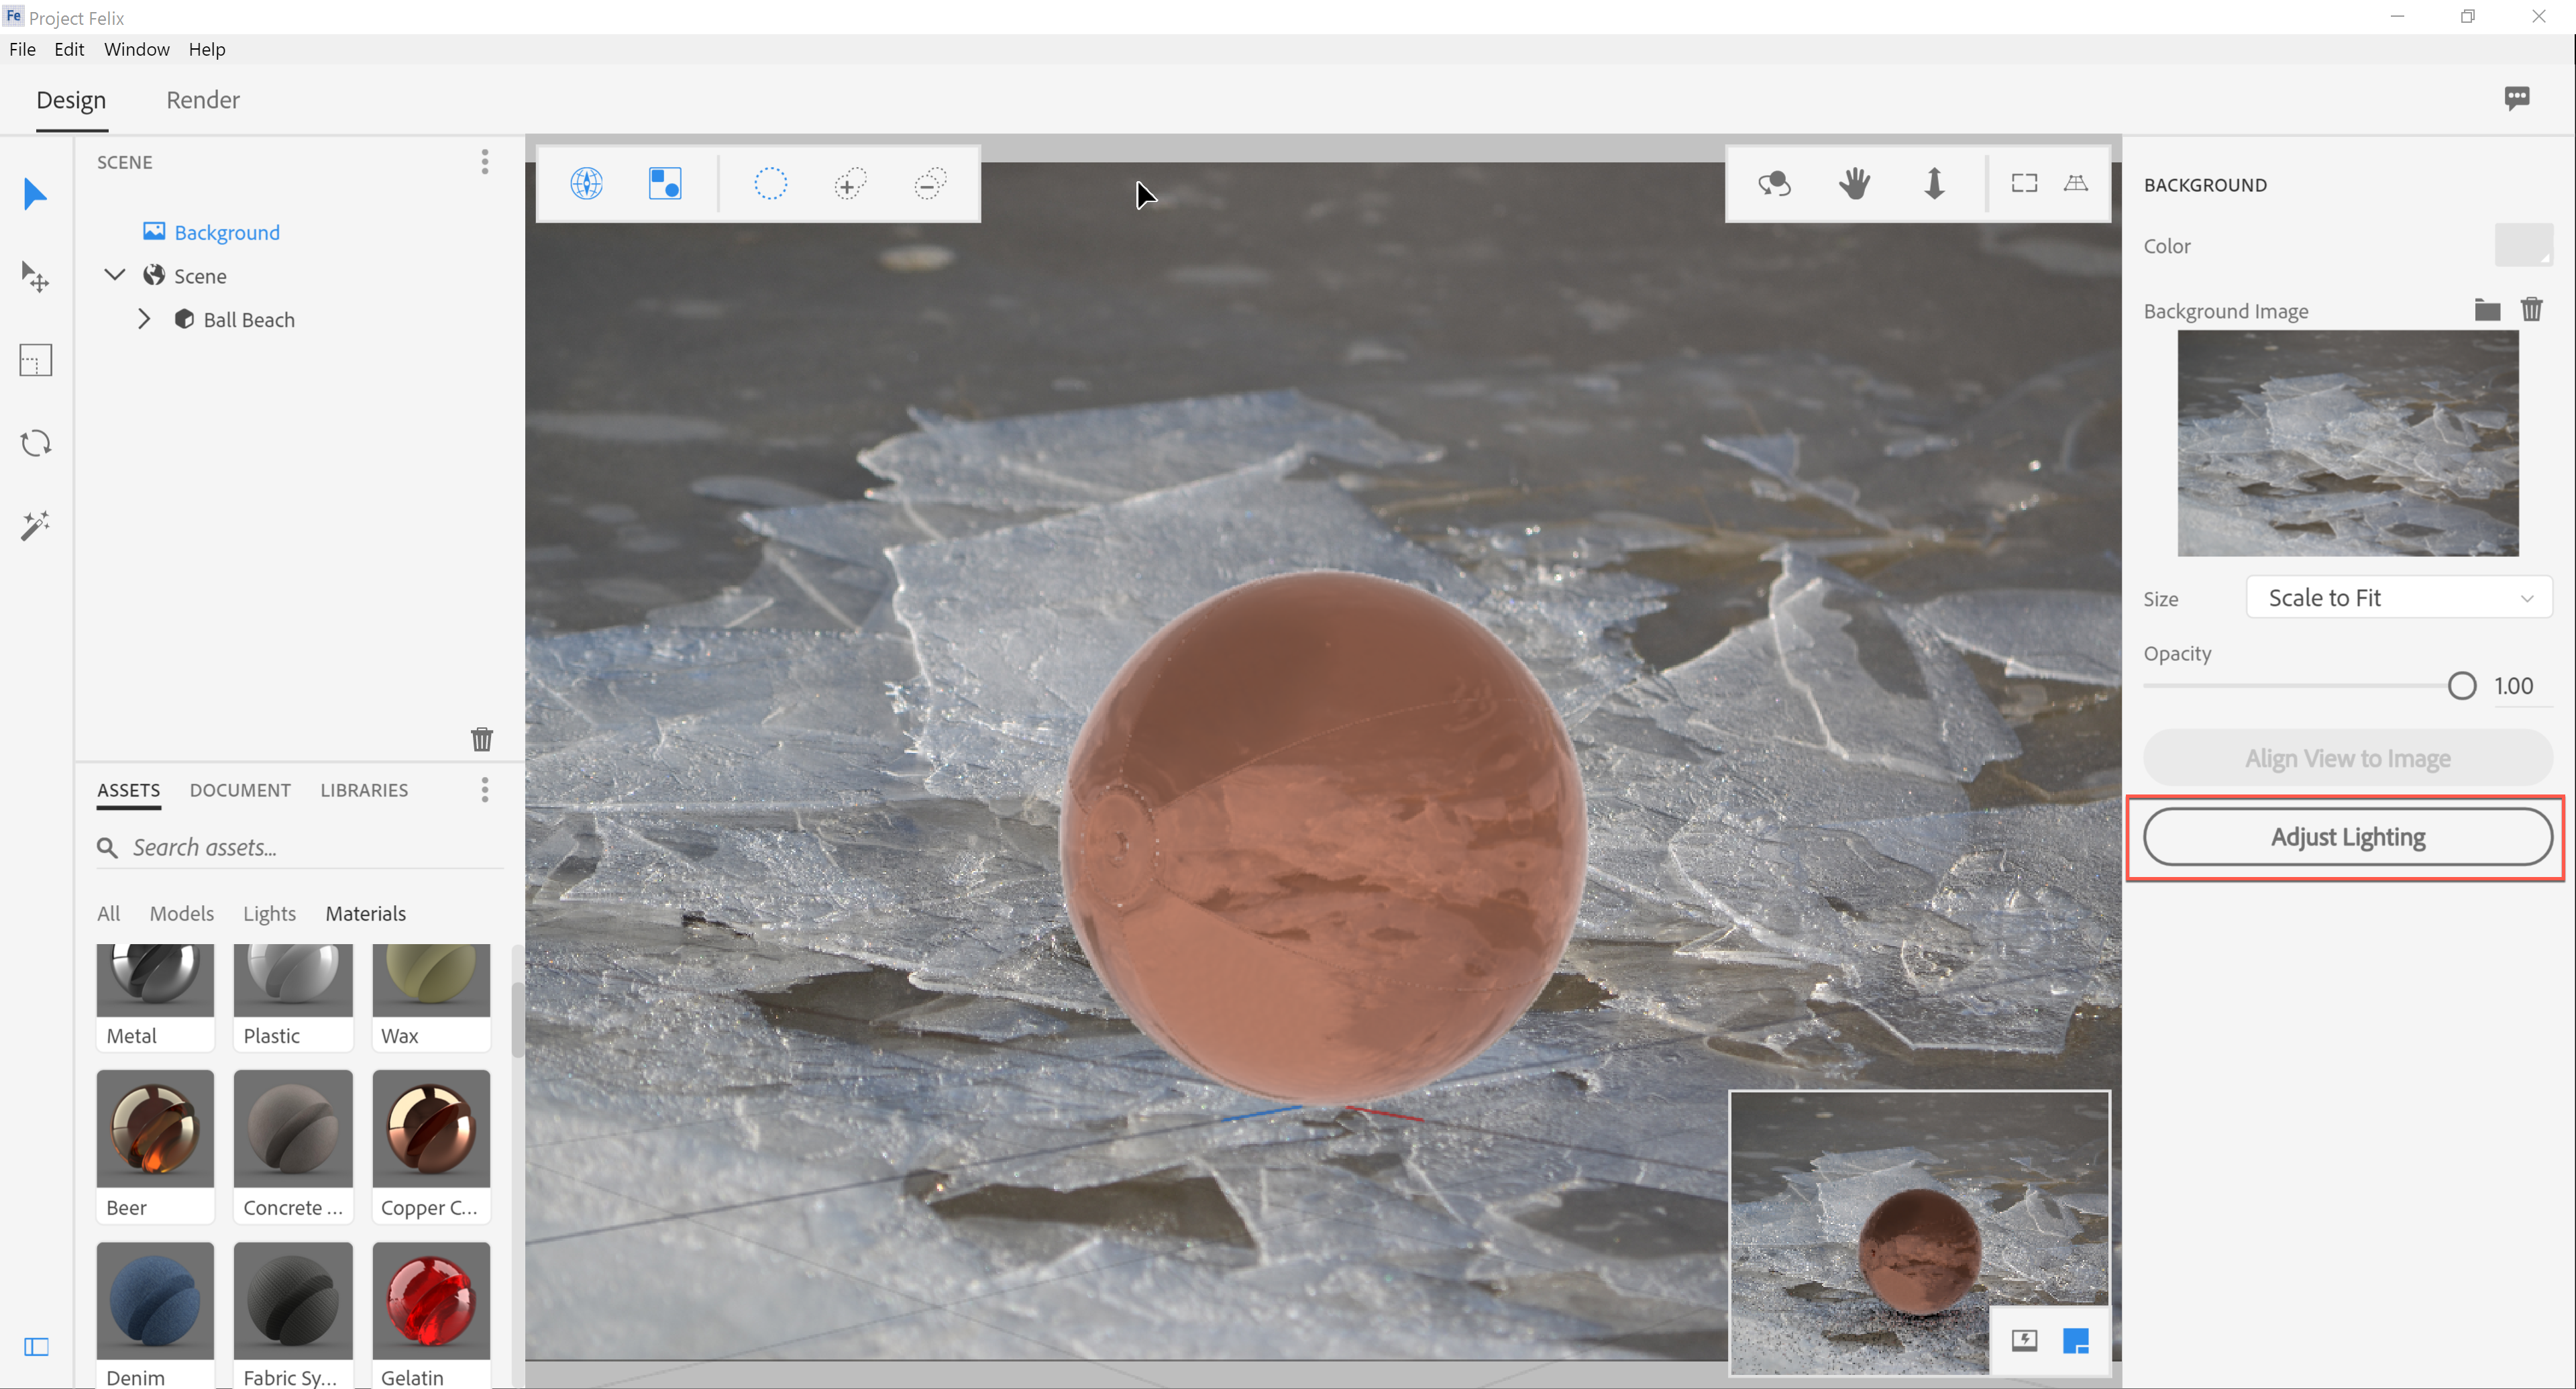This screenshot has width=2576, height=1389.
Task: Filter assets by All
Action: click(108, 913)
